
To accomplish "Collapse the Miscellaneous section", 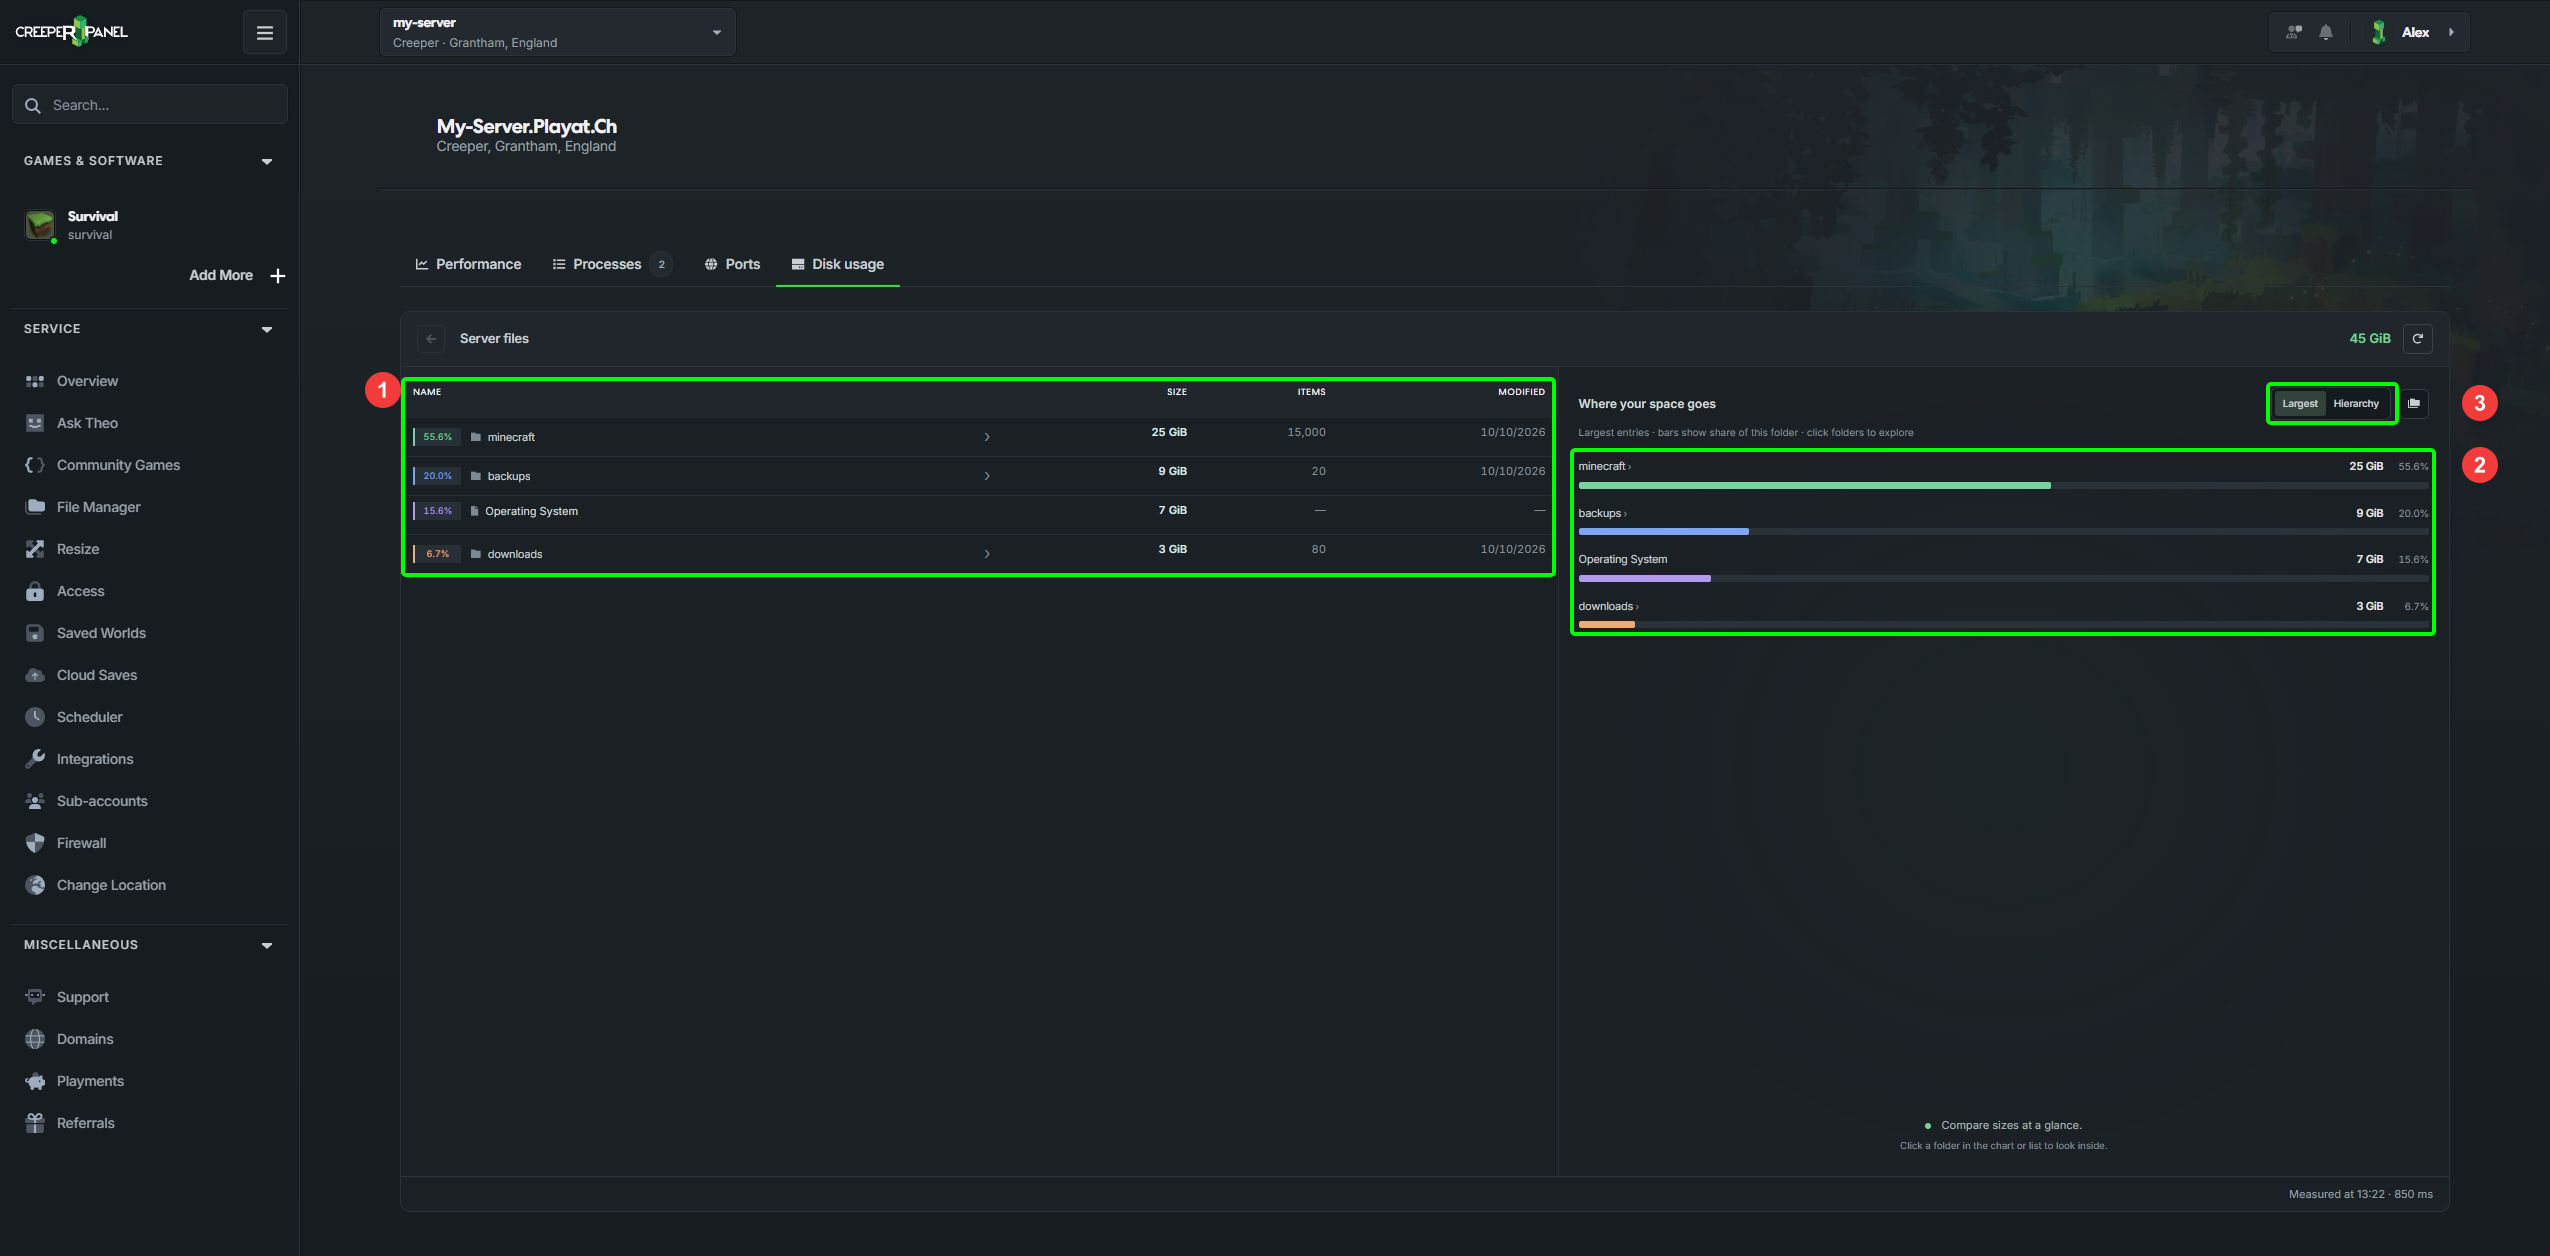I will (x=267, y=945).
